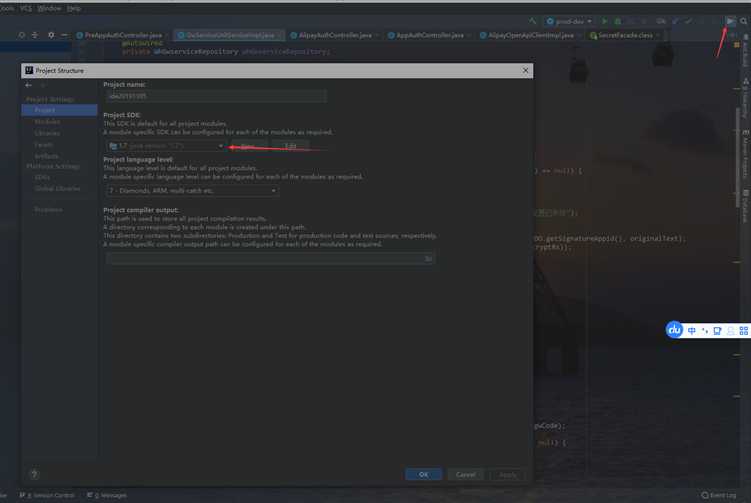Open the Window menu

49,8
